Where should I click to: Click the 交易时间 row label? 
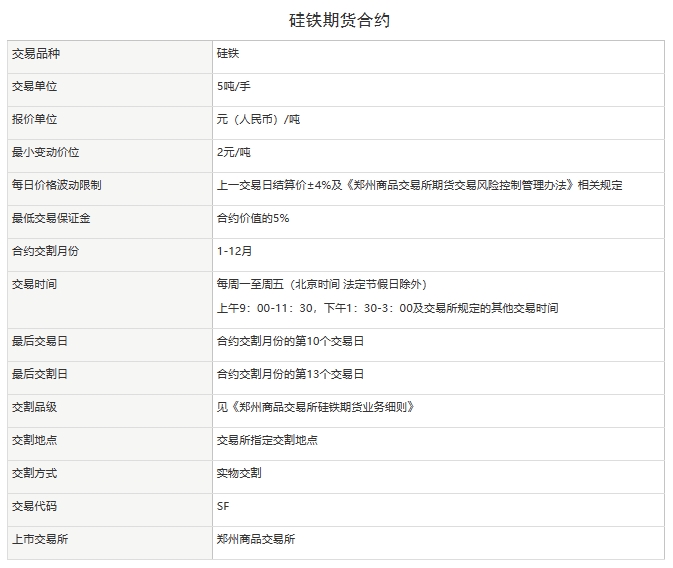click(x=36, y=284)
